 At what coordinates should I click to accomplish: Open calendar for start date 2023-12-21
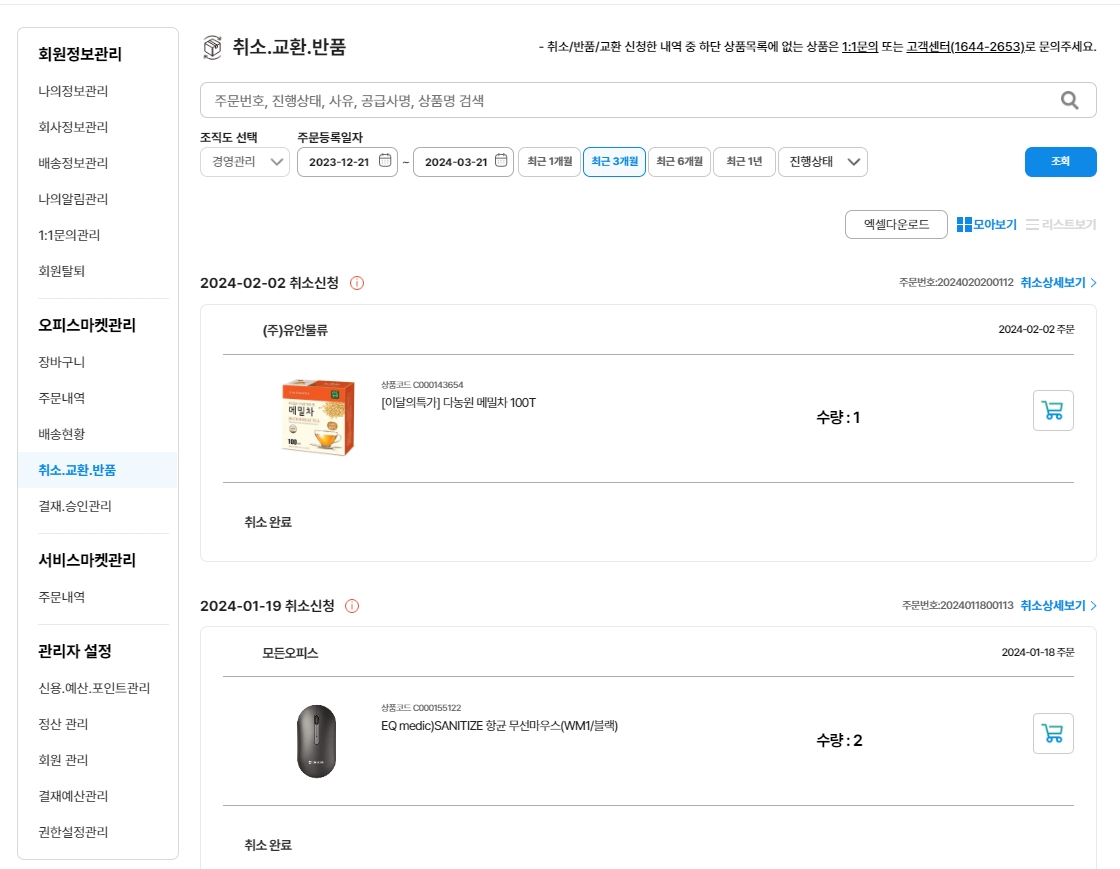[x=385, y=161]
